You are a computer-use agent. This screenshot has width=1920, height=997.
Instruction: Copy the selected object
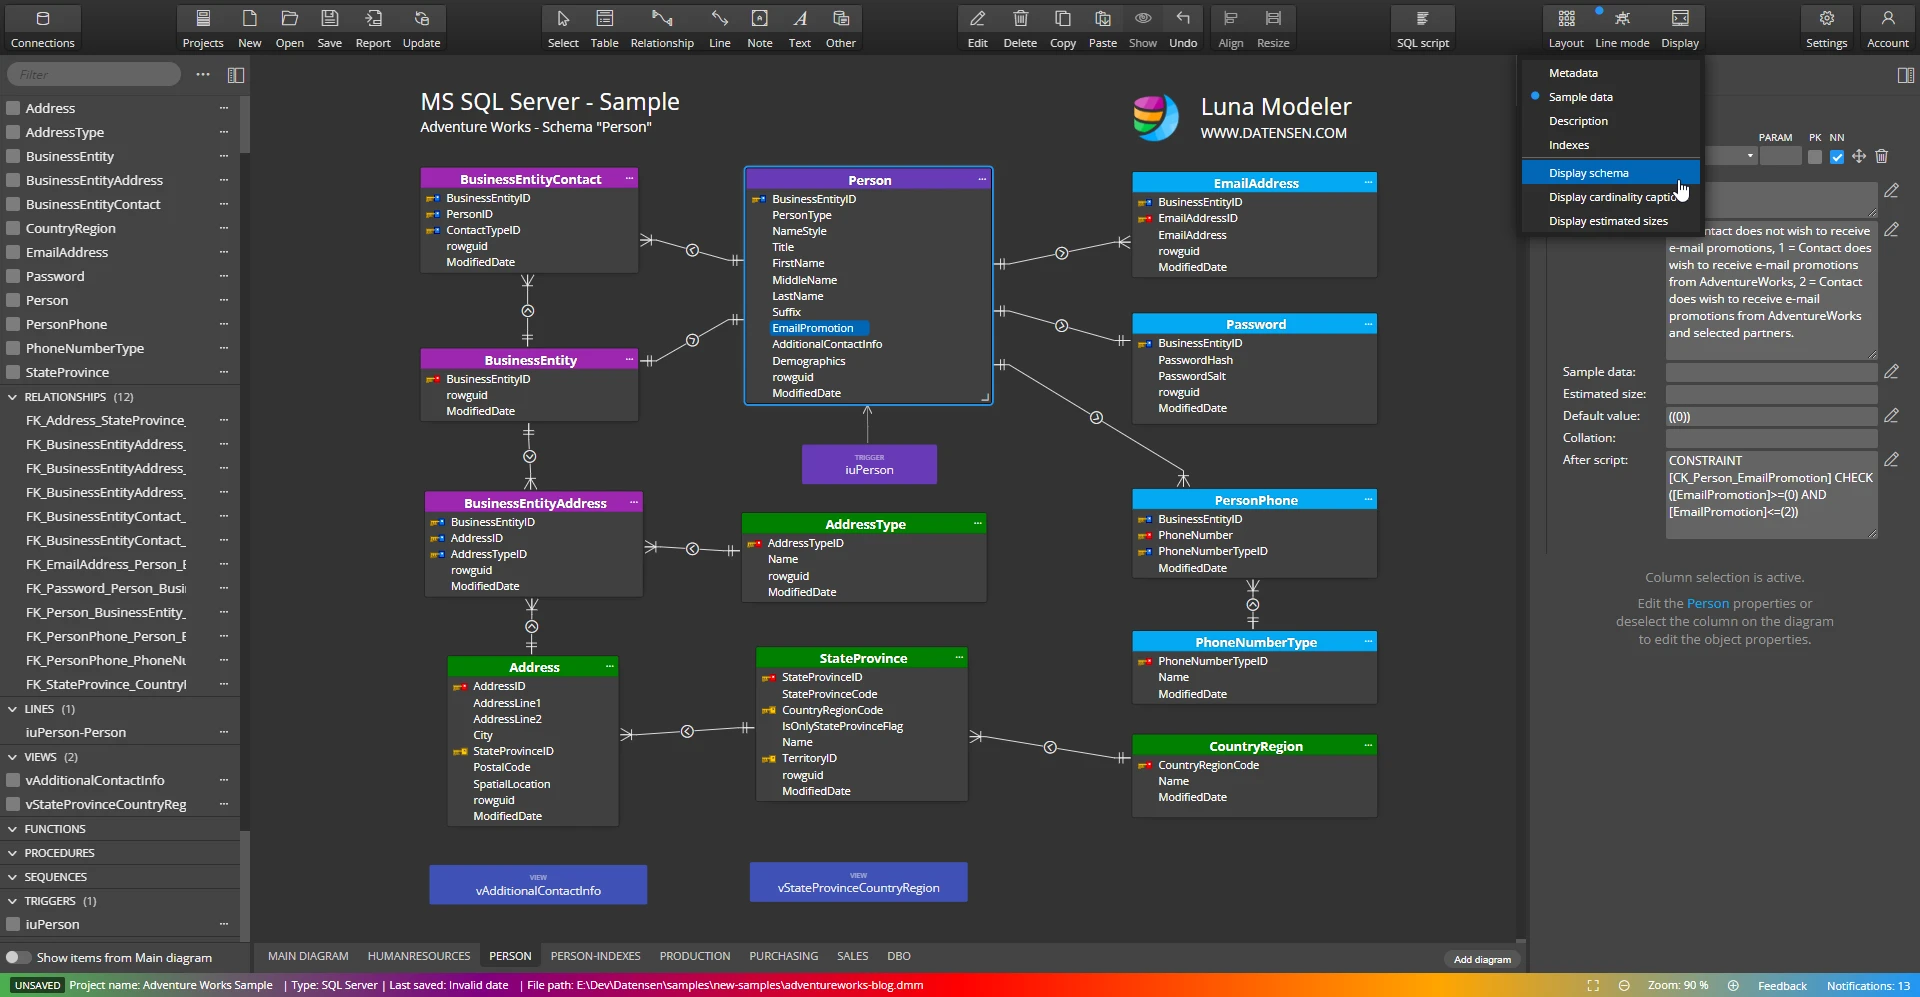1063,28
